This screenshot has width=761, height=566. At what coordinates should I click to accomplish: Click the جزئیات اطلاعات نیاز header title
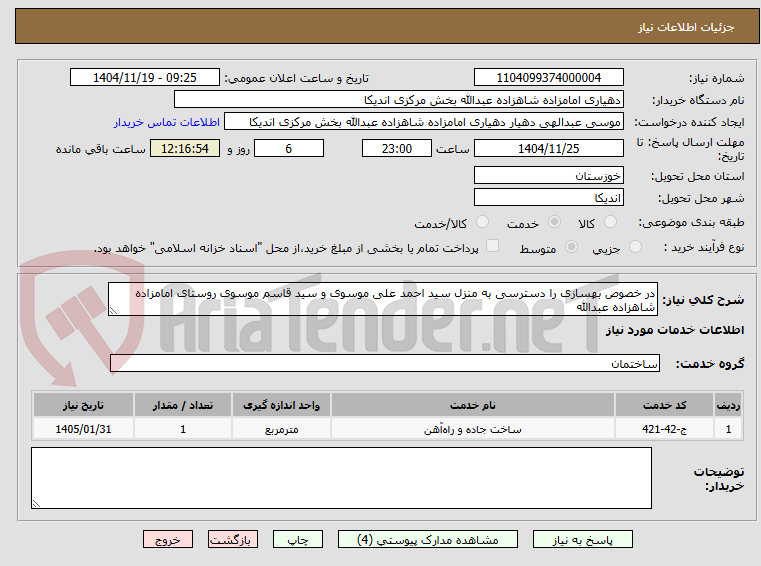tap(686, 27)
